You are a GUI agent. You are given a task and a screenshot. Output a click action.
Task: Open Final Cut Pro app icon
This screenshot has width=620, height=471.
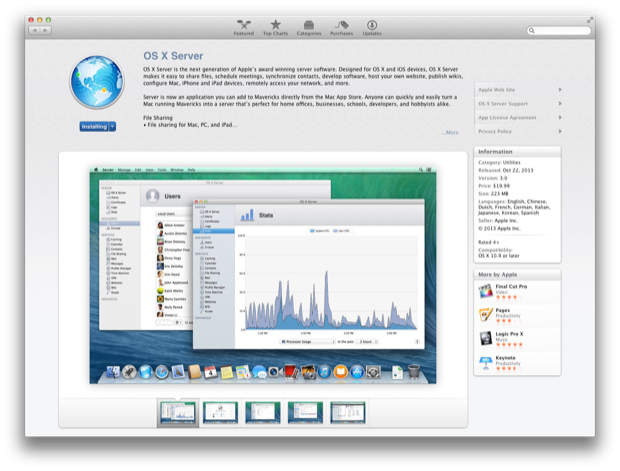(x=485, y=291)
